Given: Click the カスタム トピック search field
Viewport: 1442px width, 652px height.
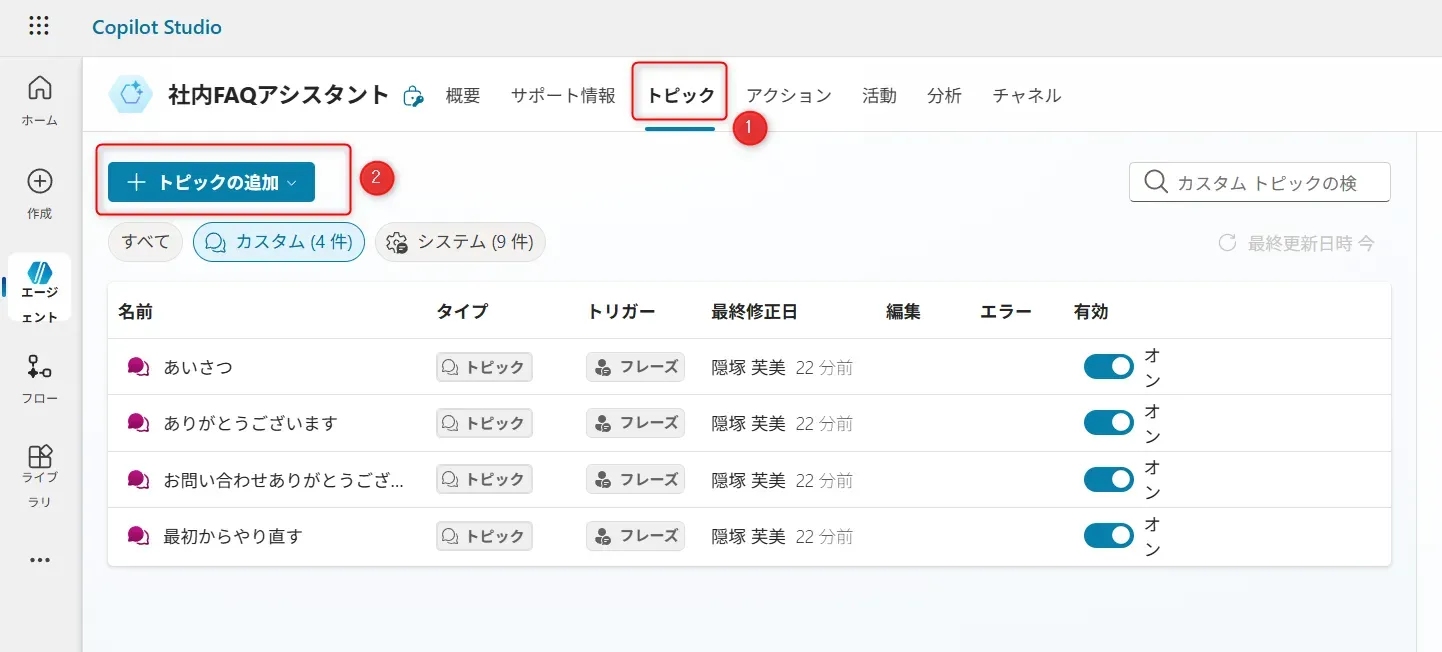Looking at the screenshot, I should point(1267,182).
